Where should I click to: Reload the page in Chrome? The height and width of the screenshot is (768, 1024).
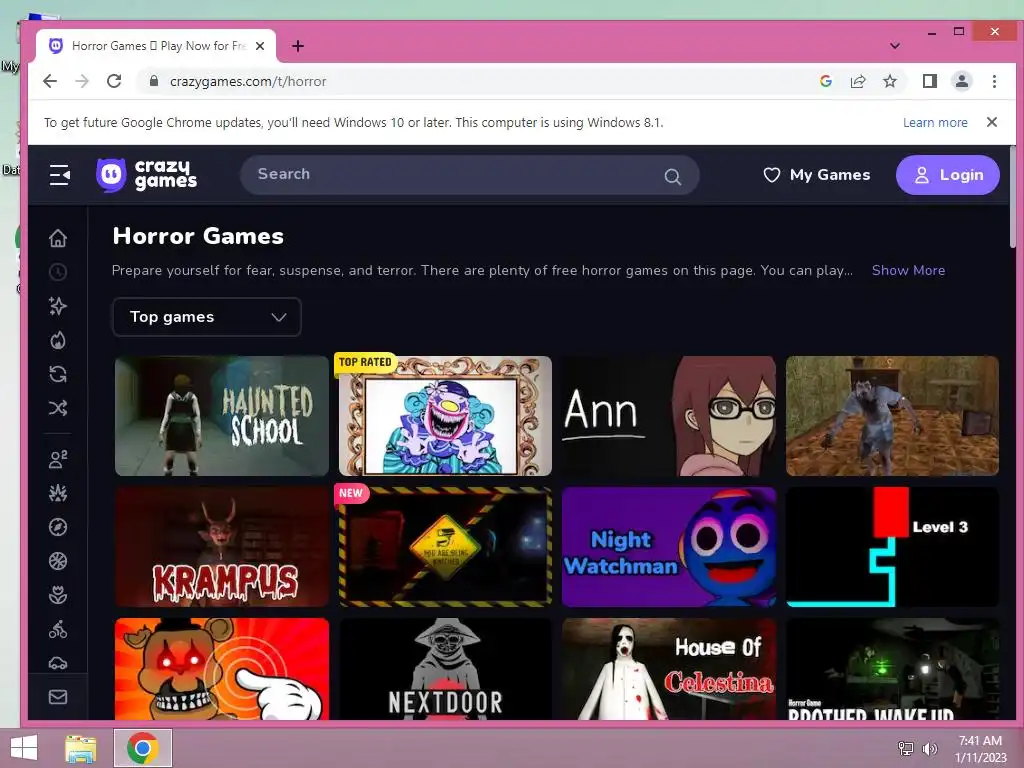pyautogui.click(x=114, y=81)
